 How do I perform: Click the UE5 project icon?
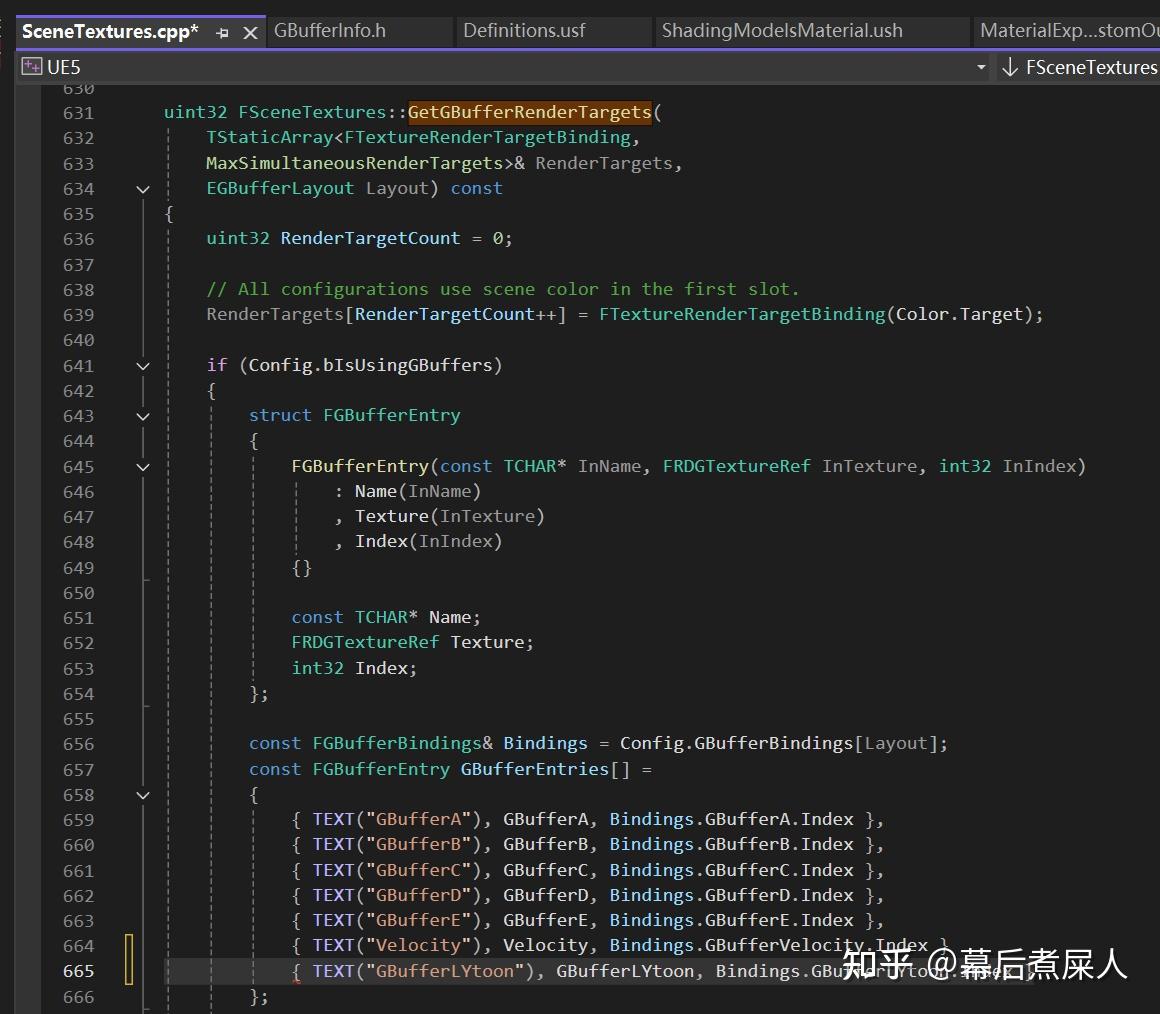31,67
